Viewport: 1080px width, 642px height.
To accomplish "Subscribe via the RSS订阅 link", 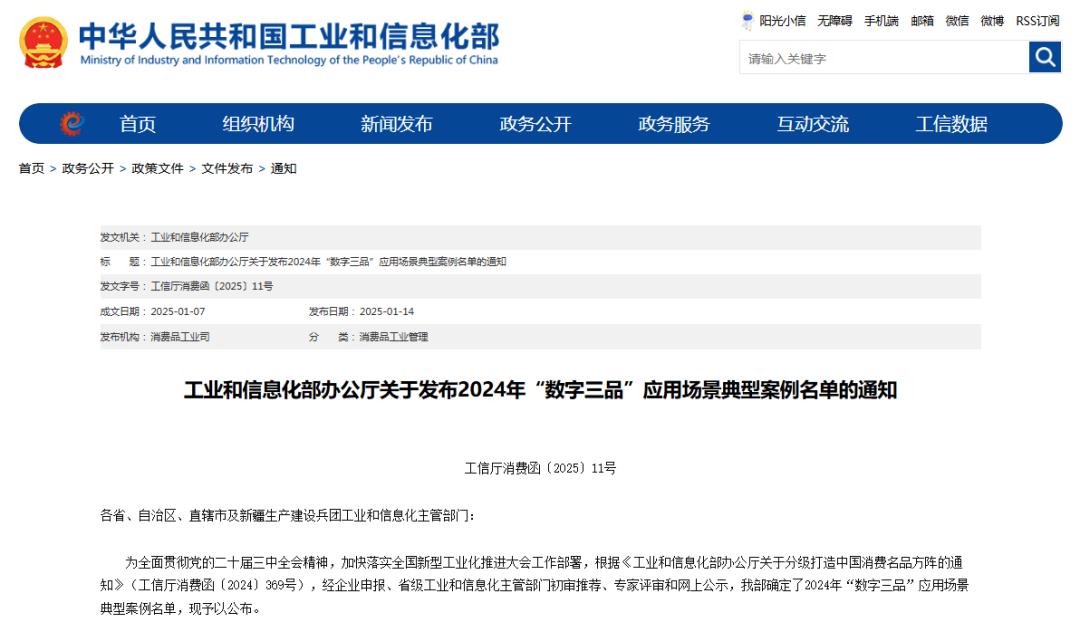I will point(1037,21).
